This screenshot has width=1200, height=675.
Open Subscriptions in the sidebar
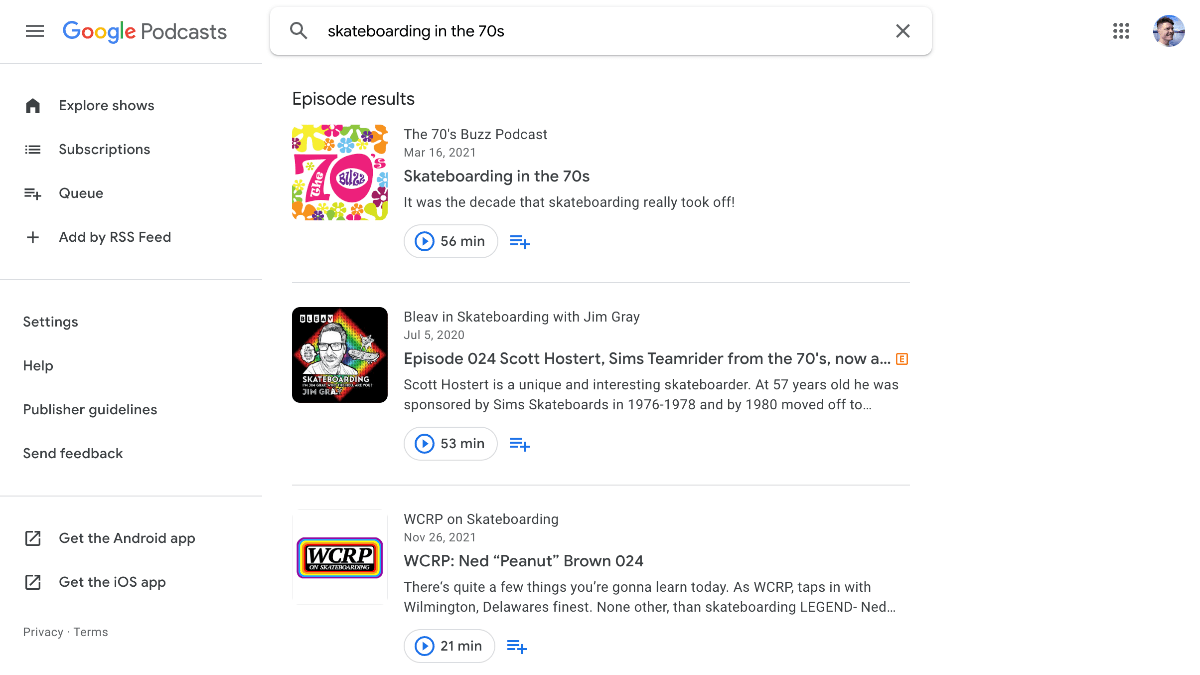click(x=104, y=149)
